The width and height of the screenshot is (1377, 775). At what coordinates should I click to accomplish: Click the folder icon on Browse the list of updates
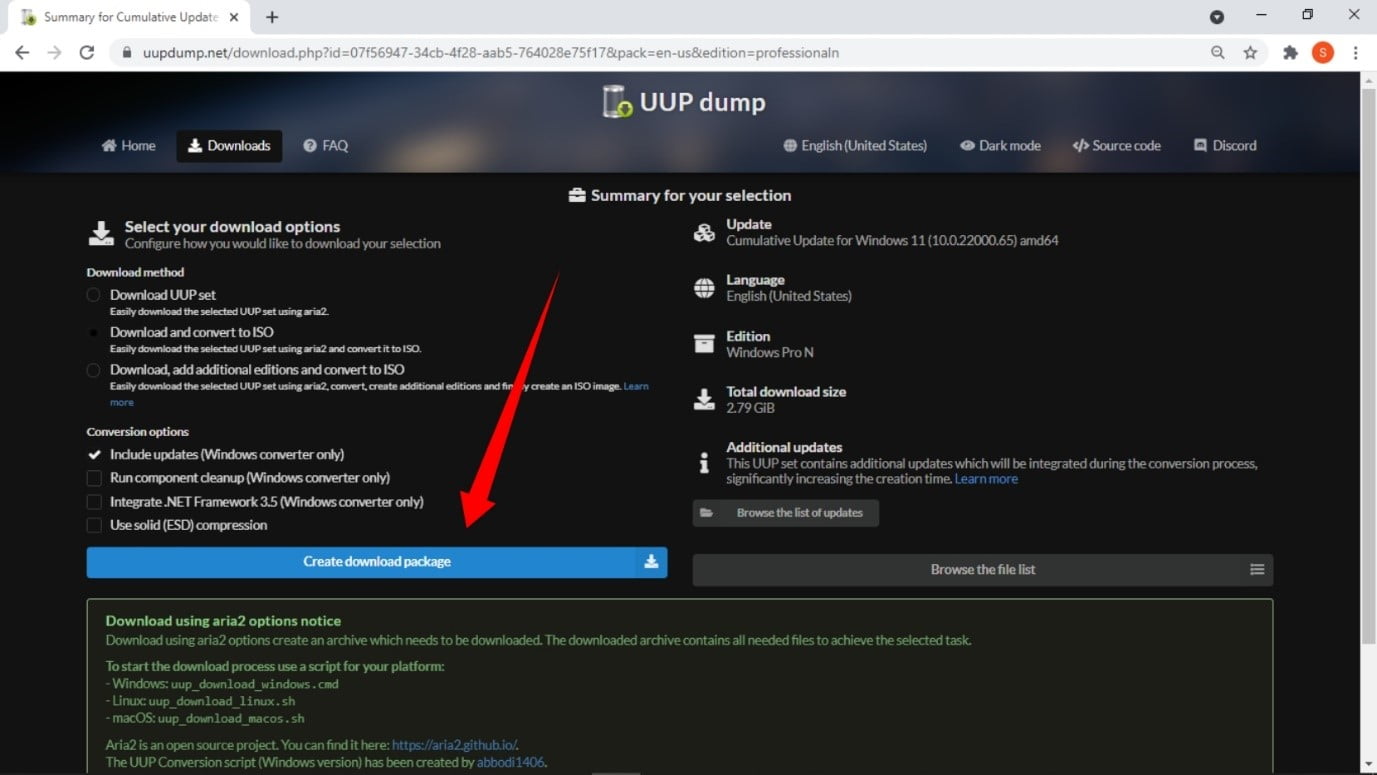(707, 513)
